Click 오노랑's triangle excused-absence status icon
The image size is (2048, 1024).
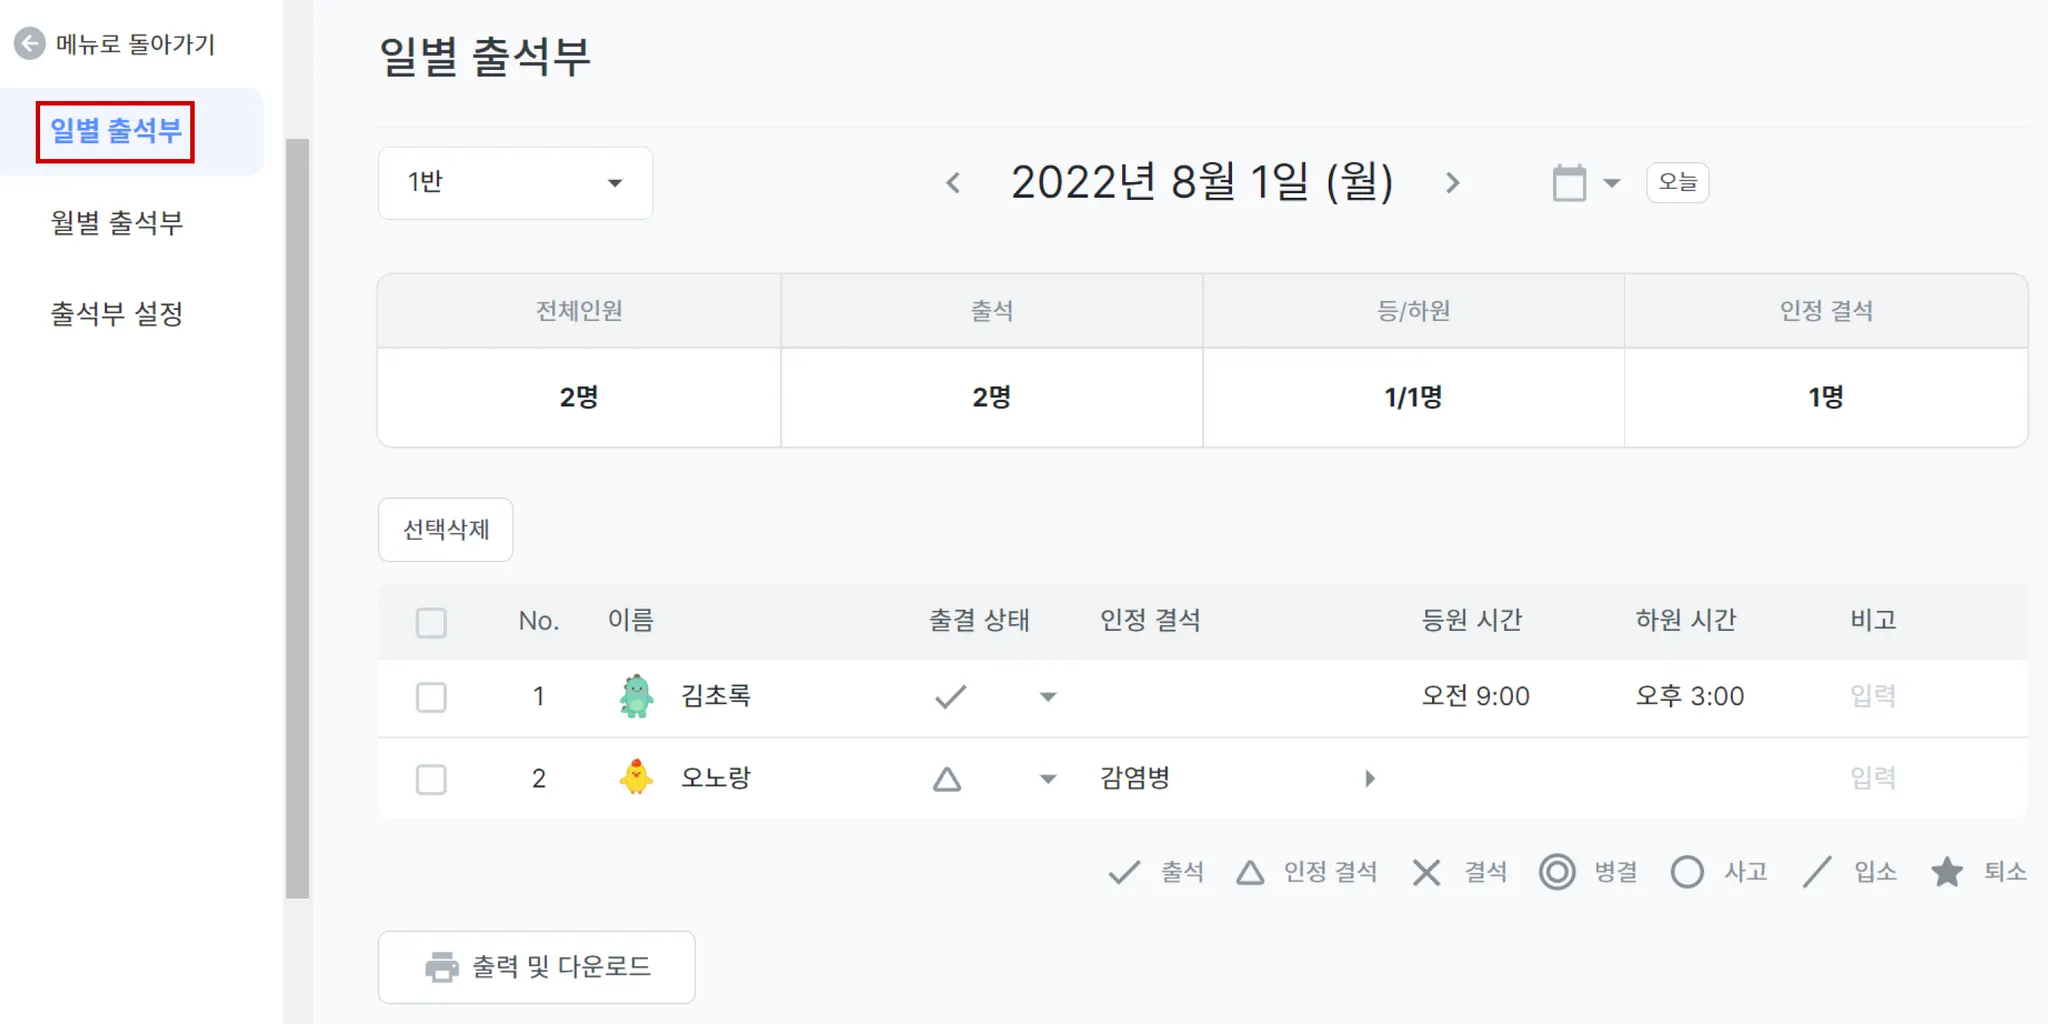pos(947,779)
